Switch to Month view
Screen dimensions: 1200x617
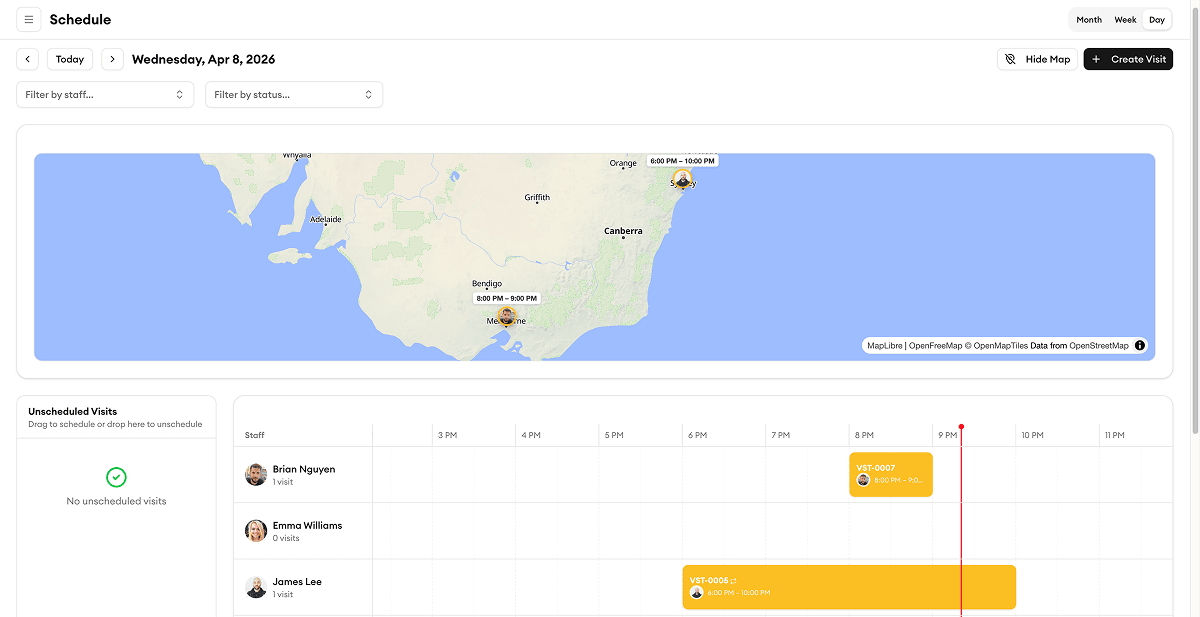click(1089, 19)
